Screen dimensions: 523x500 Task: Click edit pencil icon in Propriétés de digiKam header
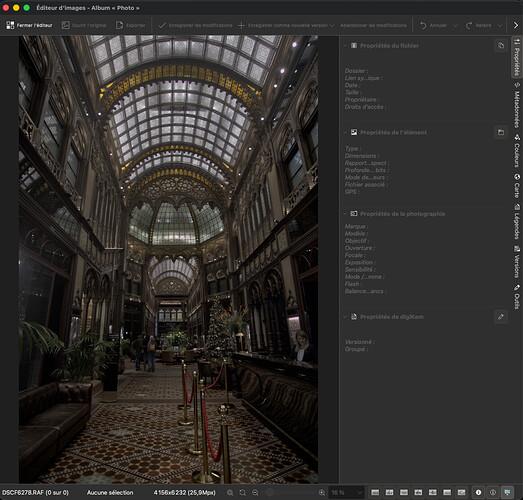(501, 317)
